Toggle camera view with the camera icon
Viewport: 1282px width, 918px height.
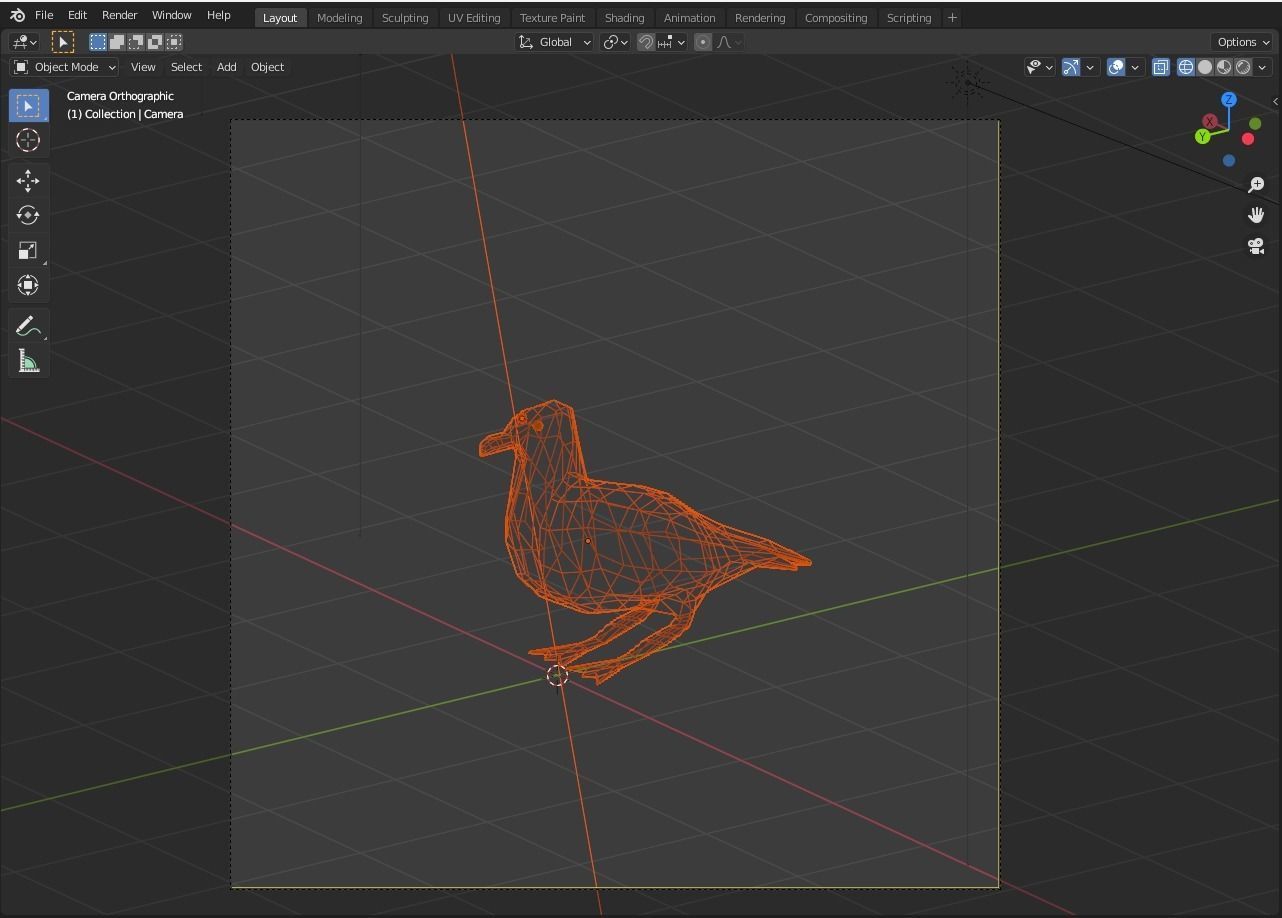click(1256, 245)
